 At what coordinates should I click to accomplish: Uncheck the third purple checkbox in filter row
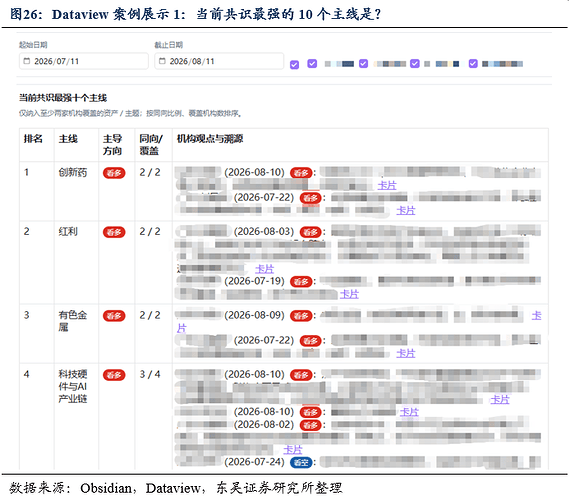(x=363, y=63)
